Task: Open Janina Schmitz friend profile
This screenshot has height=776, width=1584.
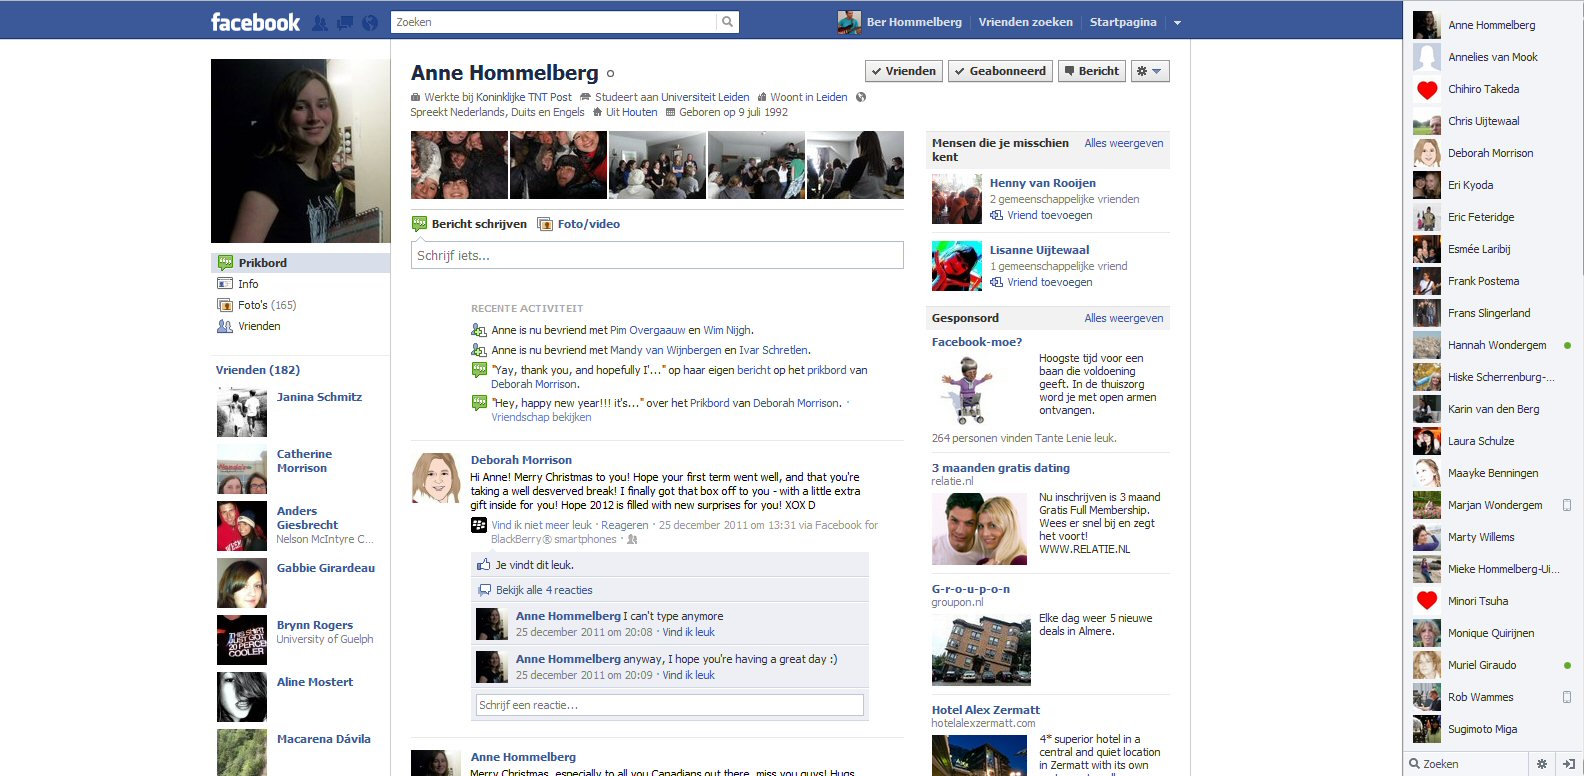Action: tap(319, 397)
